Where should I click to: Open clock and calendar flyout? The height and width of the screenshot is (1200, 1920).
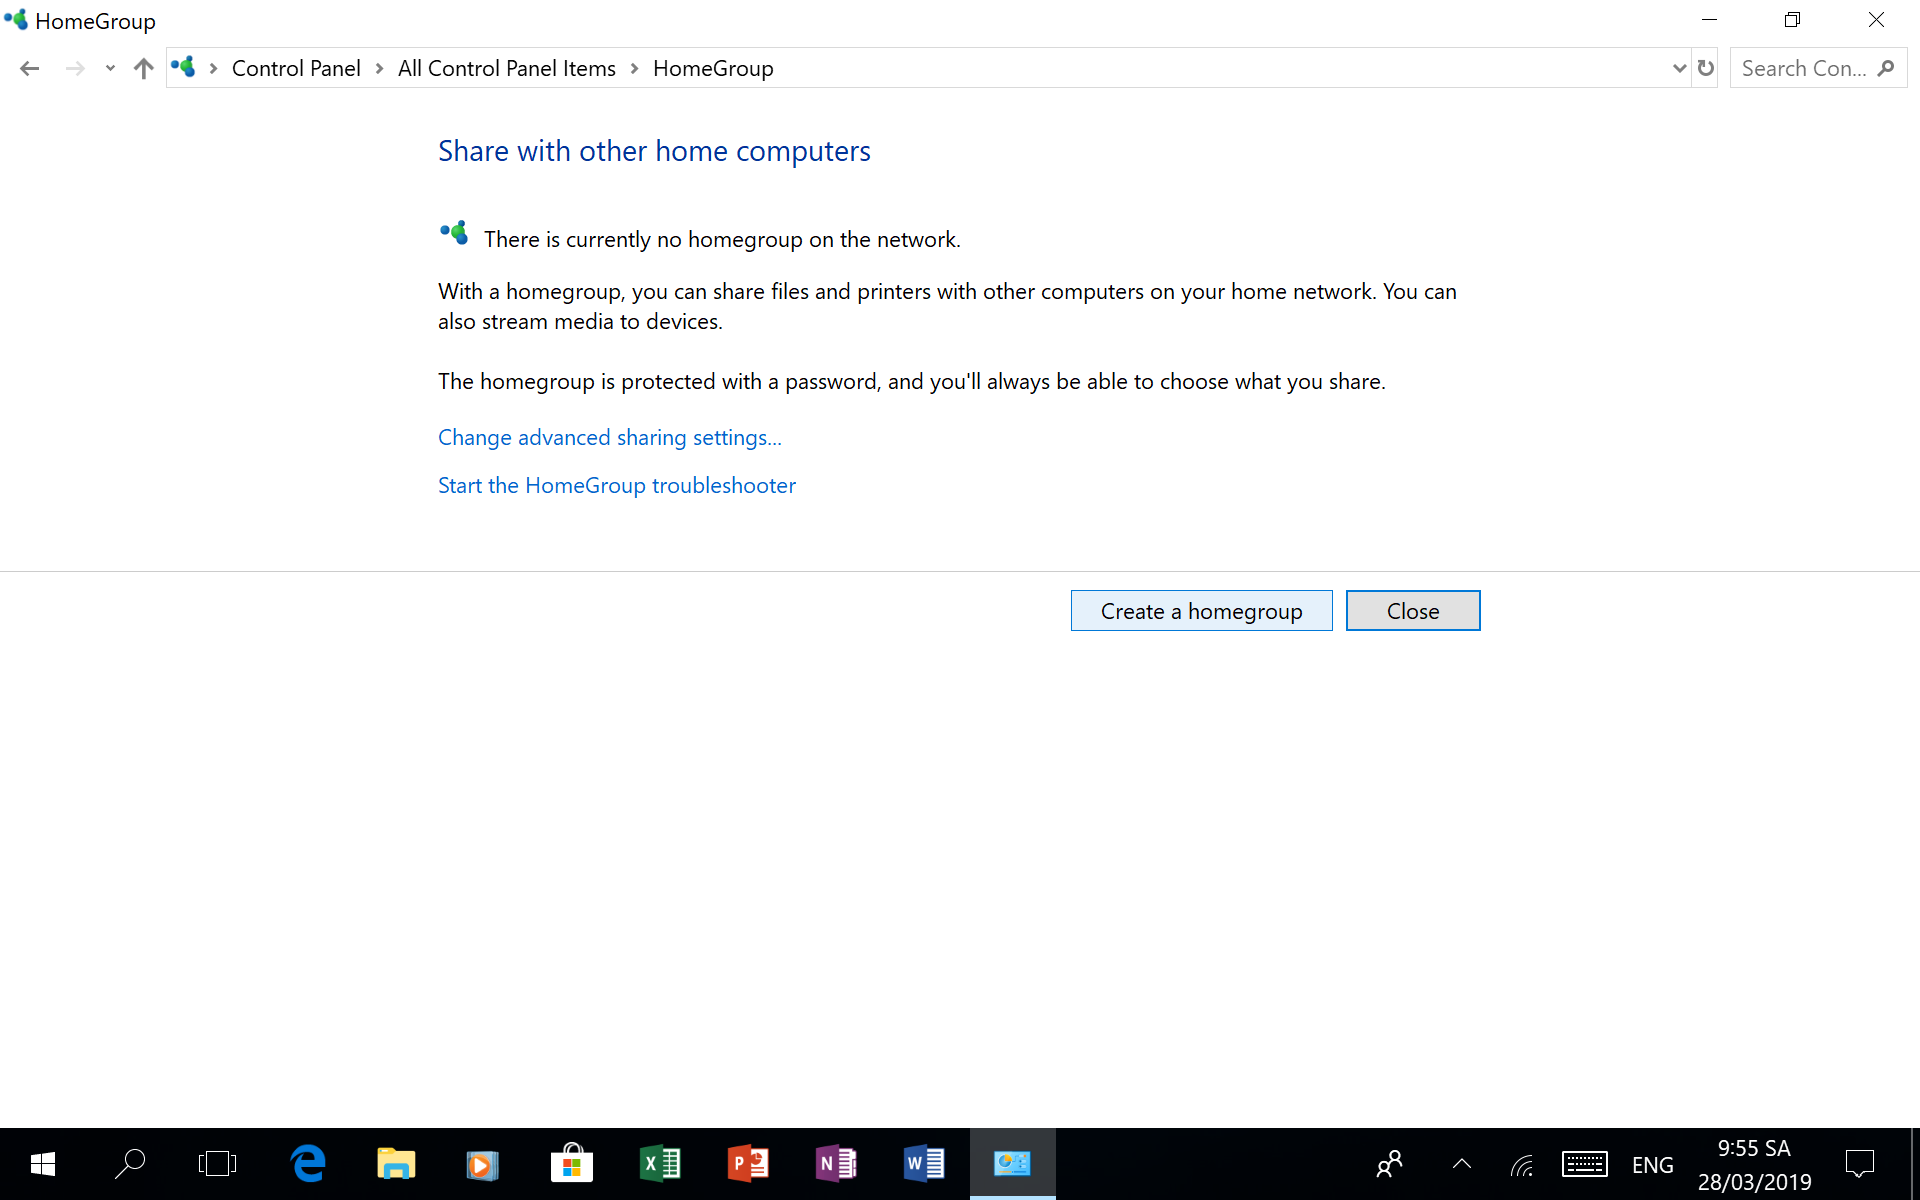(x=1755, y=1165)
